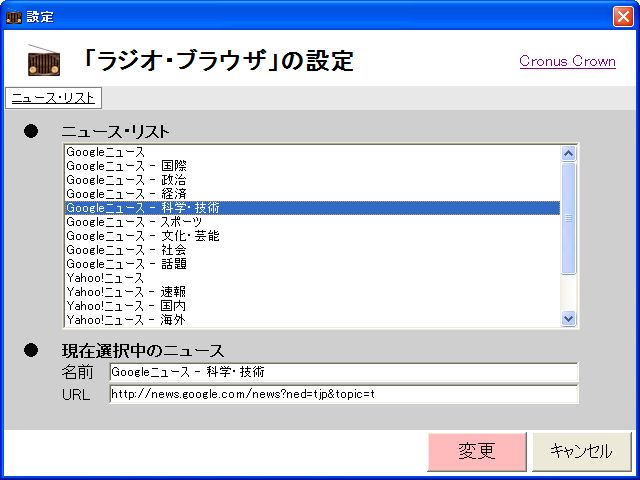This screenshot has width=640, height=480.
Task: Select Yahoo!ニュース - 速報 row
Action: (x=312, y=291)
